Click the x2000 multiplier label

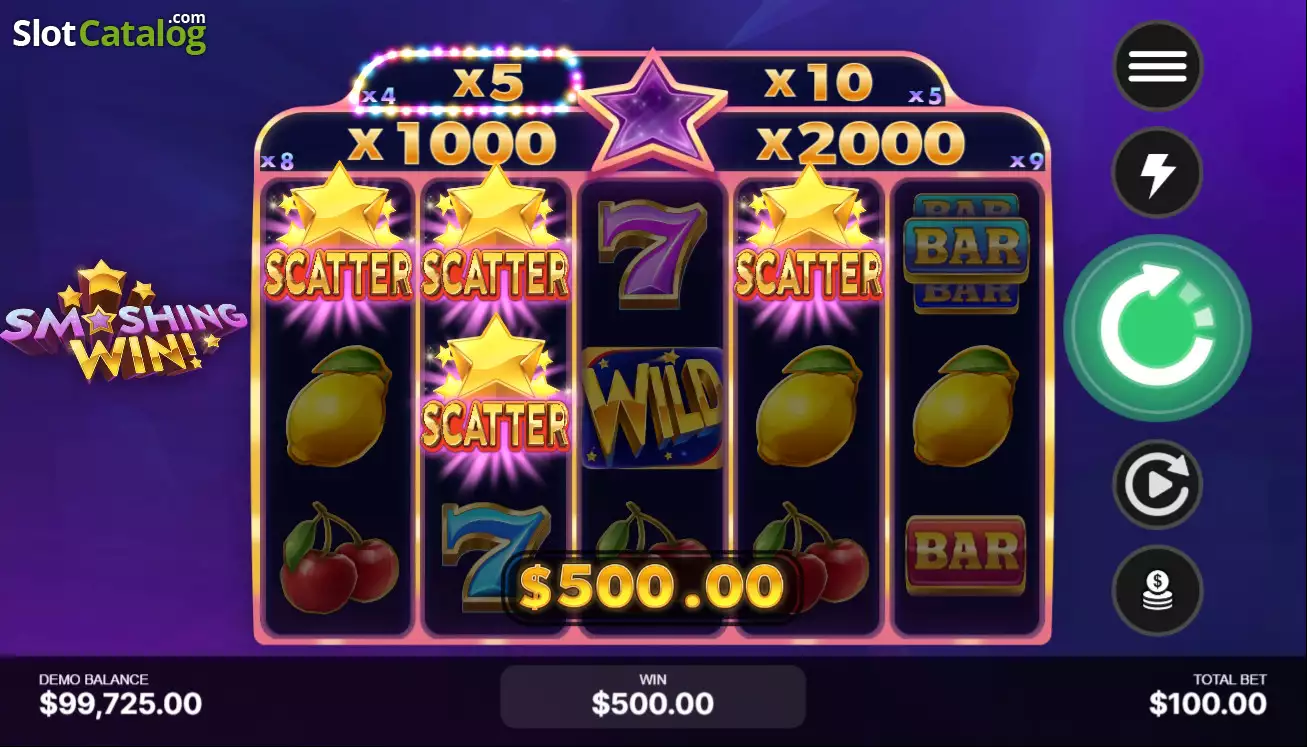coord(860,144)
